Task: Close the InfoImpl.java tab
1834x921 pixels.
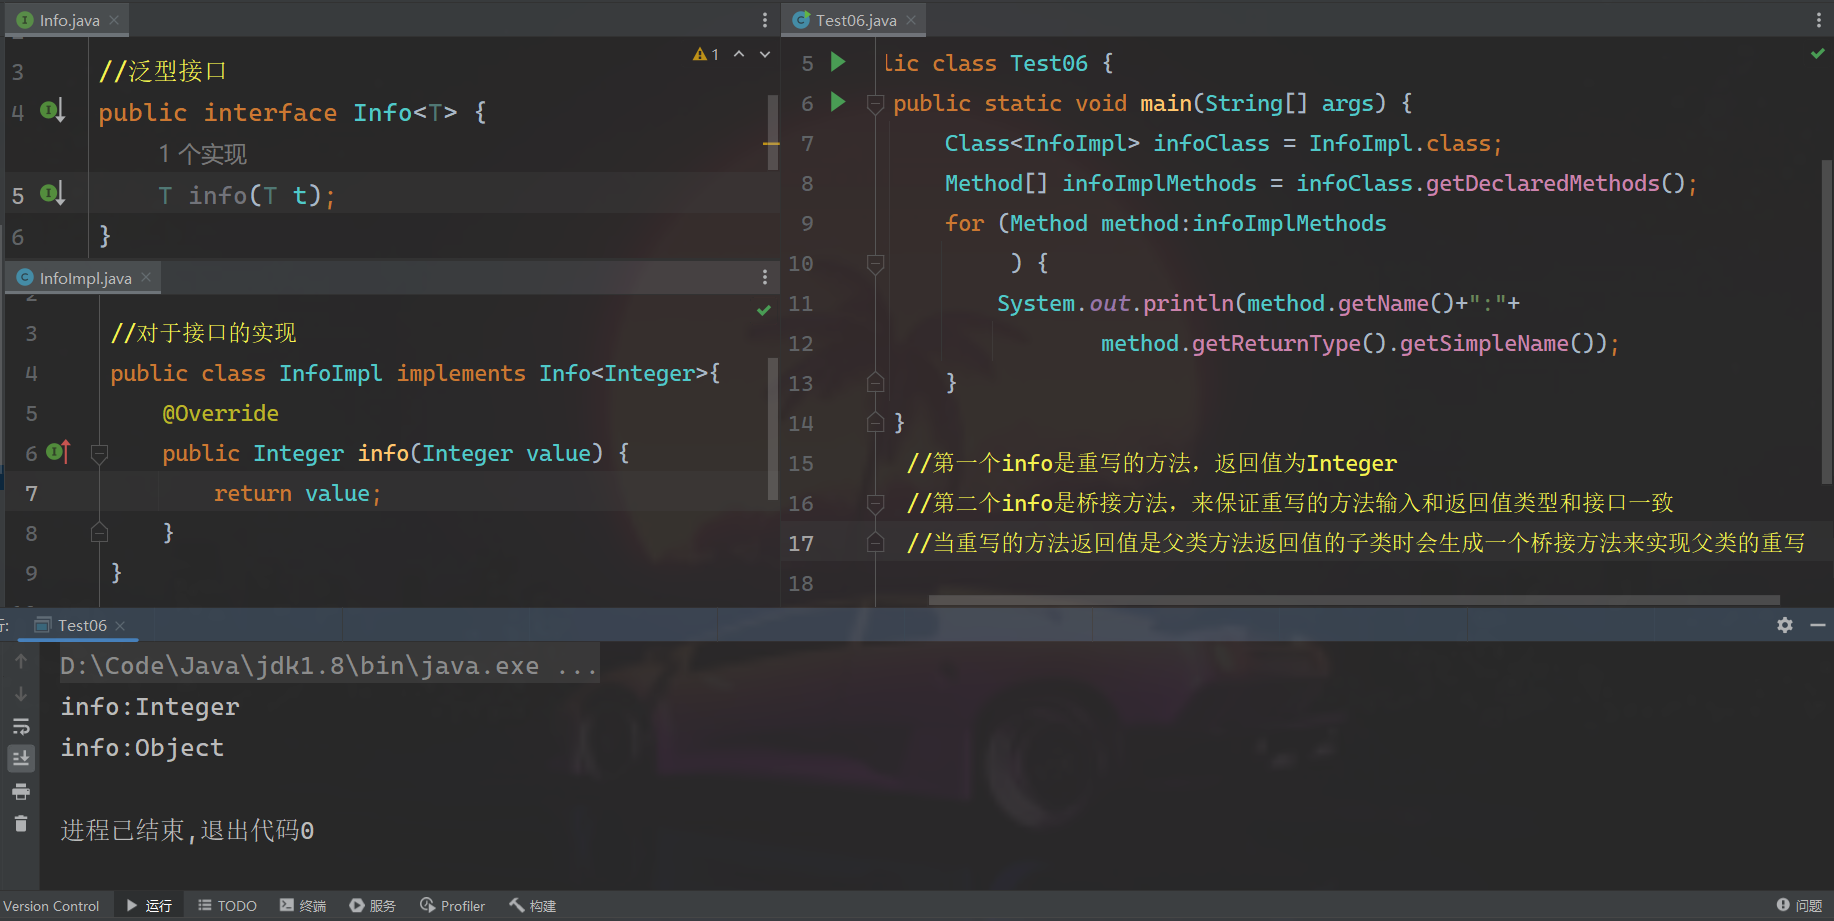Action: (x=146, y=278)
